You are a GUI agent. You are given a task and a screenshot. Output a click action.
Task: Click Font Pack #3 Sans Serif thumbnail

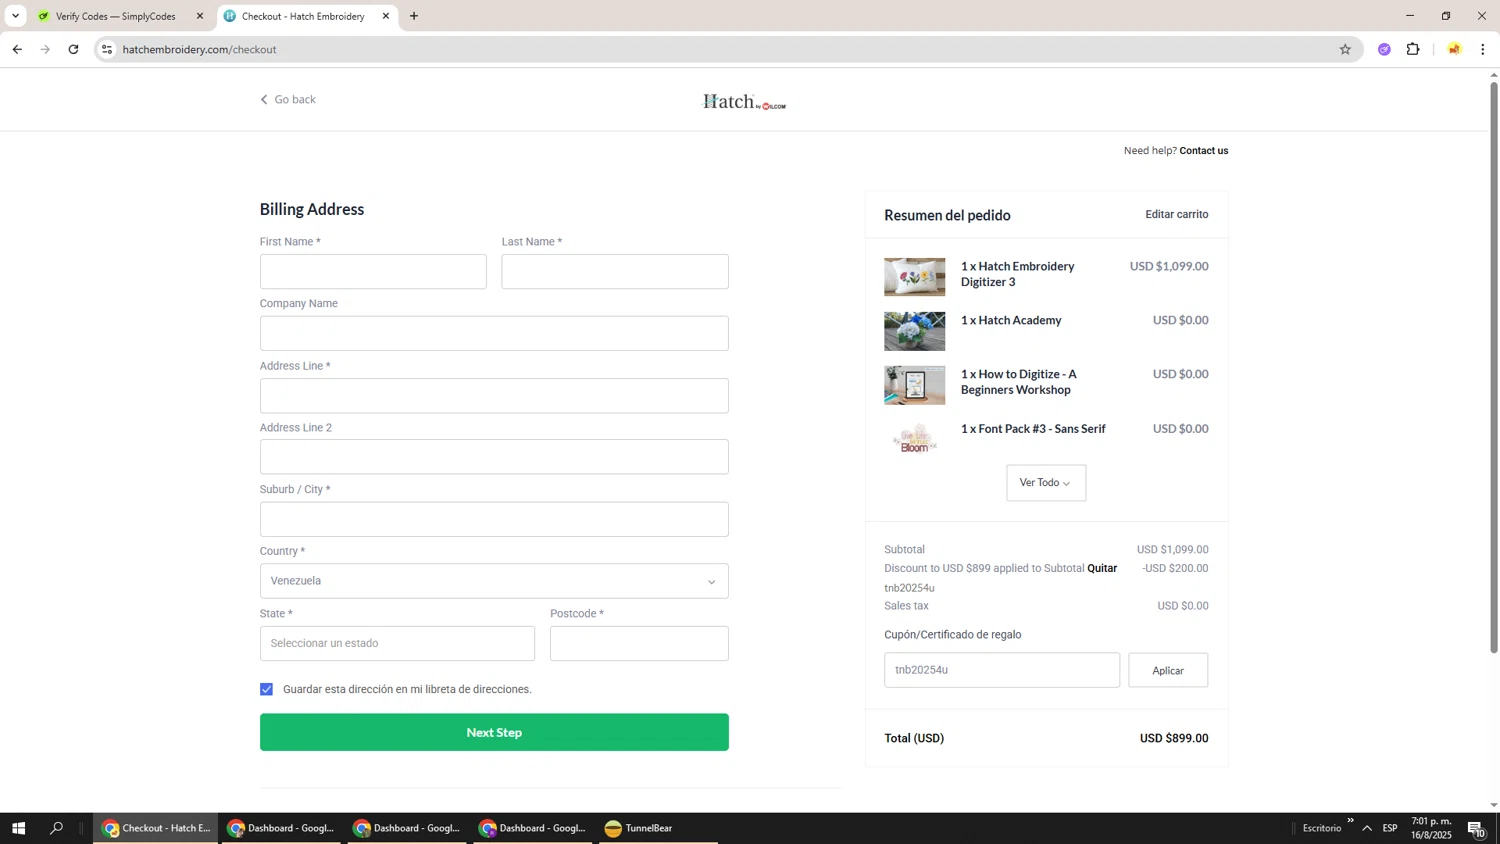914,439
